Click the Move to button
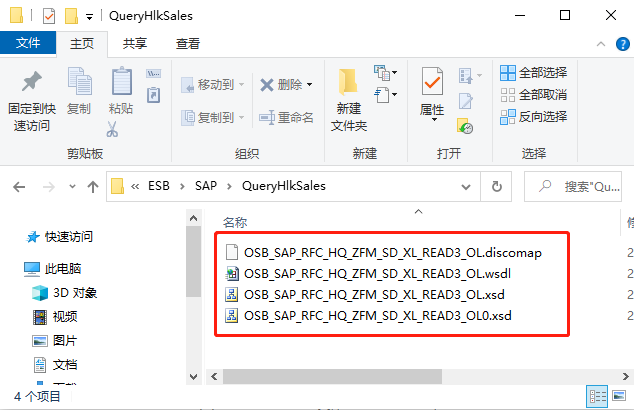The height and width of the screenshot is (410, 634). pos(213,85)
